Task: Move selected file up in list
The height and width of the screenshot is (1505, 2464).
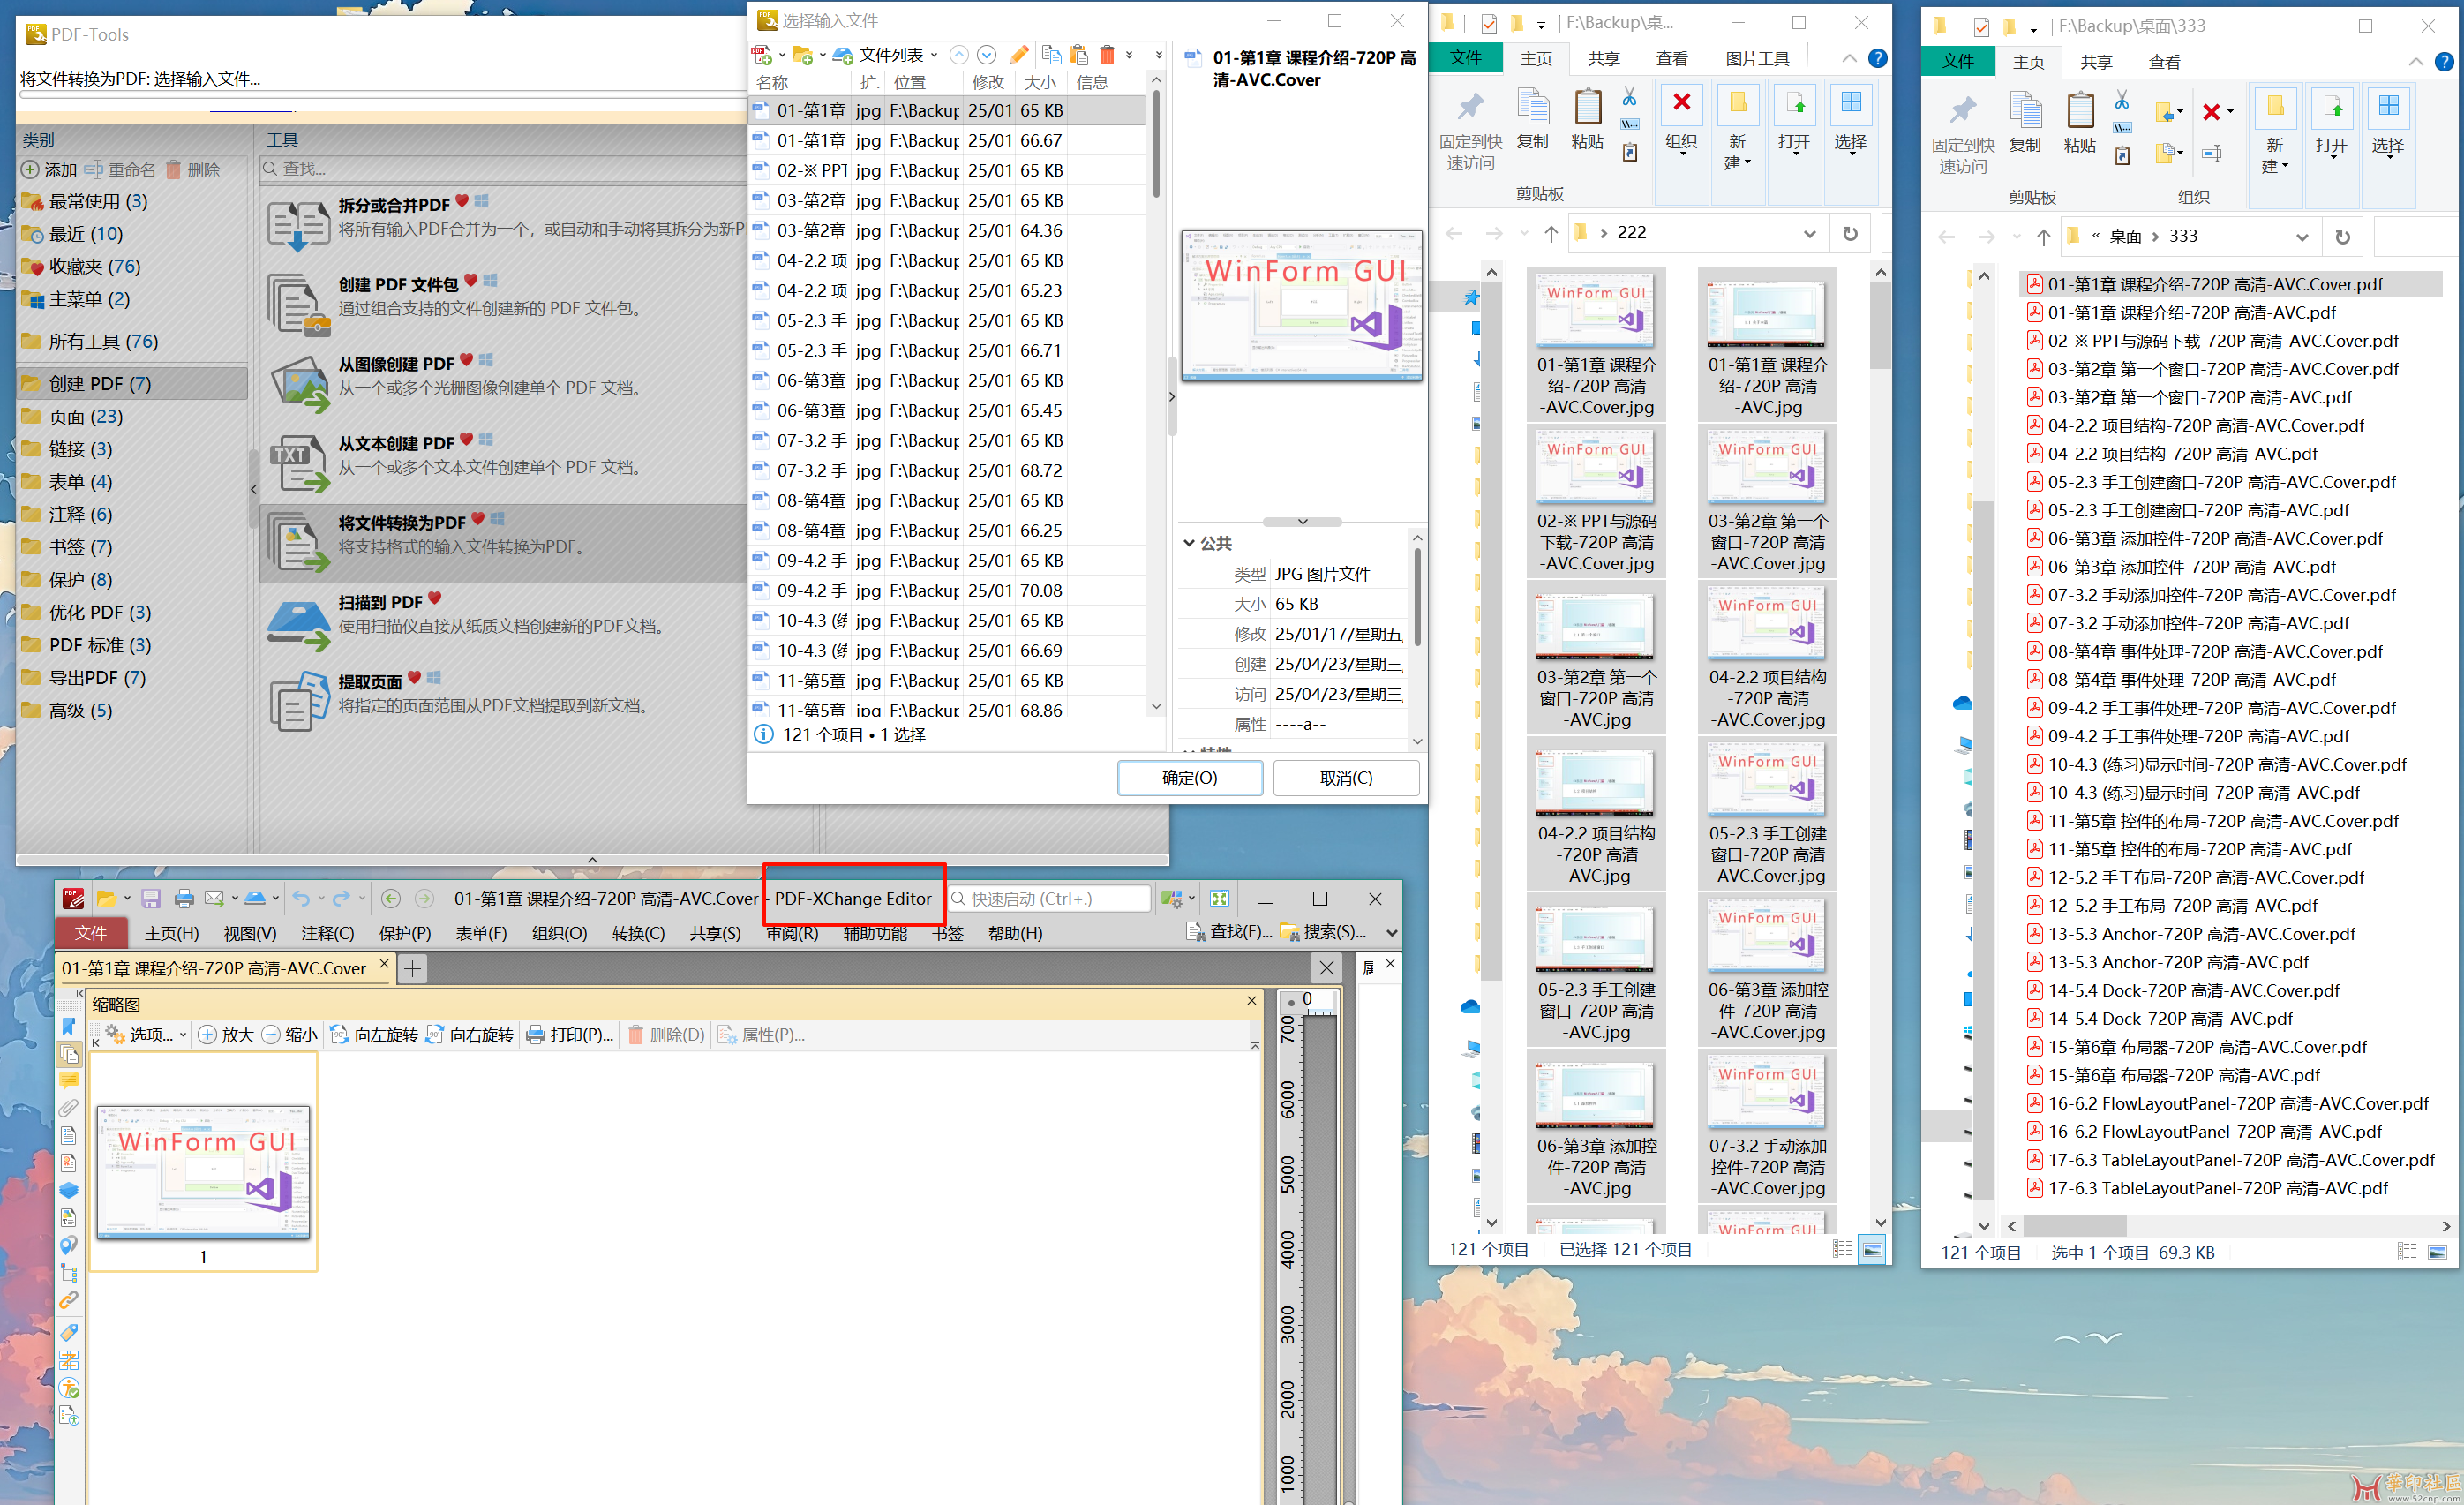Action: pyautogui.click(x=958, y=55)
